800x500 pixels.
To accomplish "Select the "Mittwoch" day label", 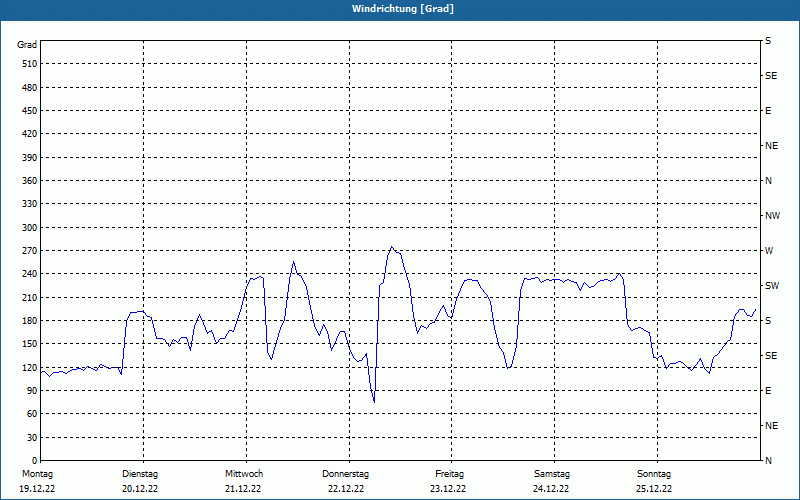I will (x=244, y=474).
